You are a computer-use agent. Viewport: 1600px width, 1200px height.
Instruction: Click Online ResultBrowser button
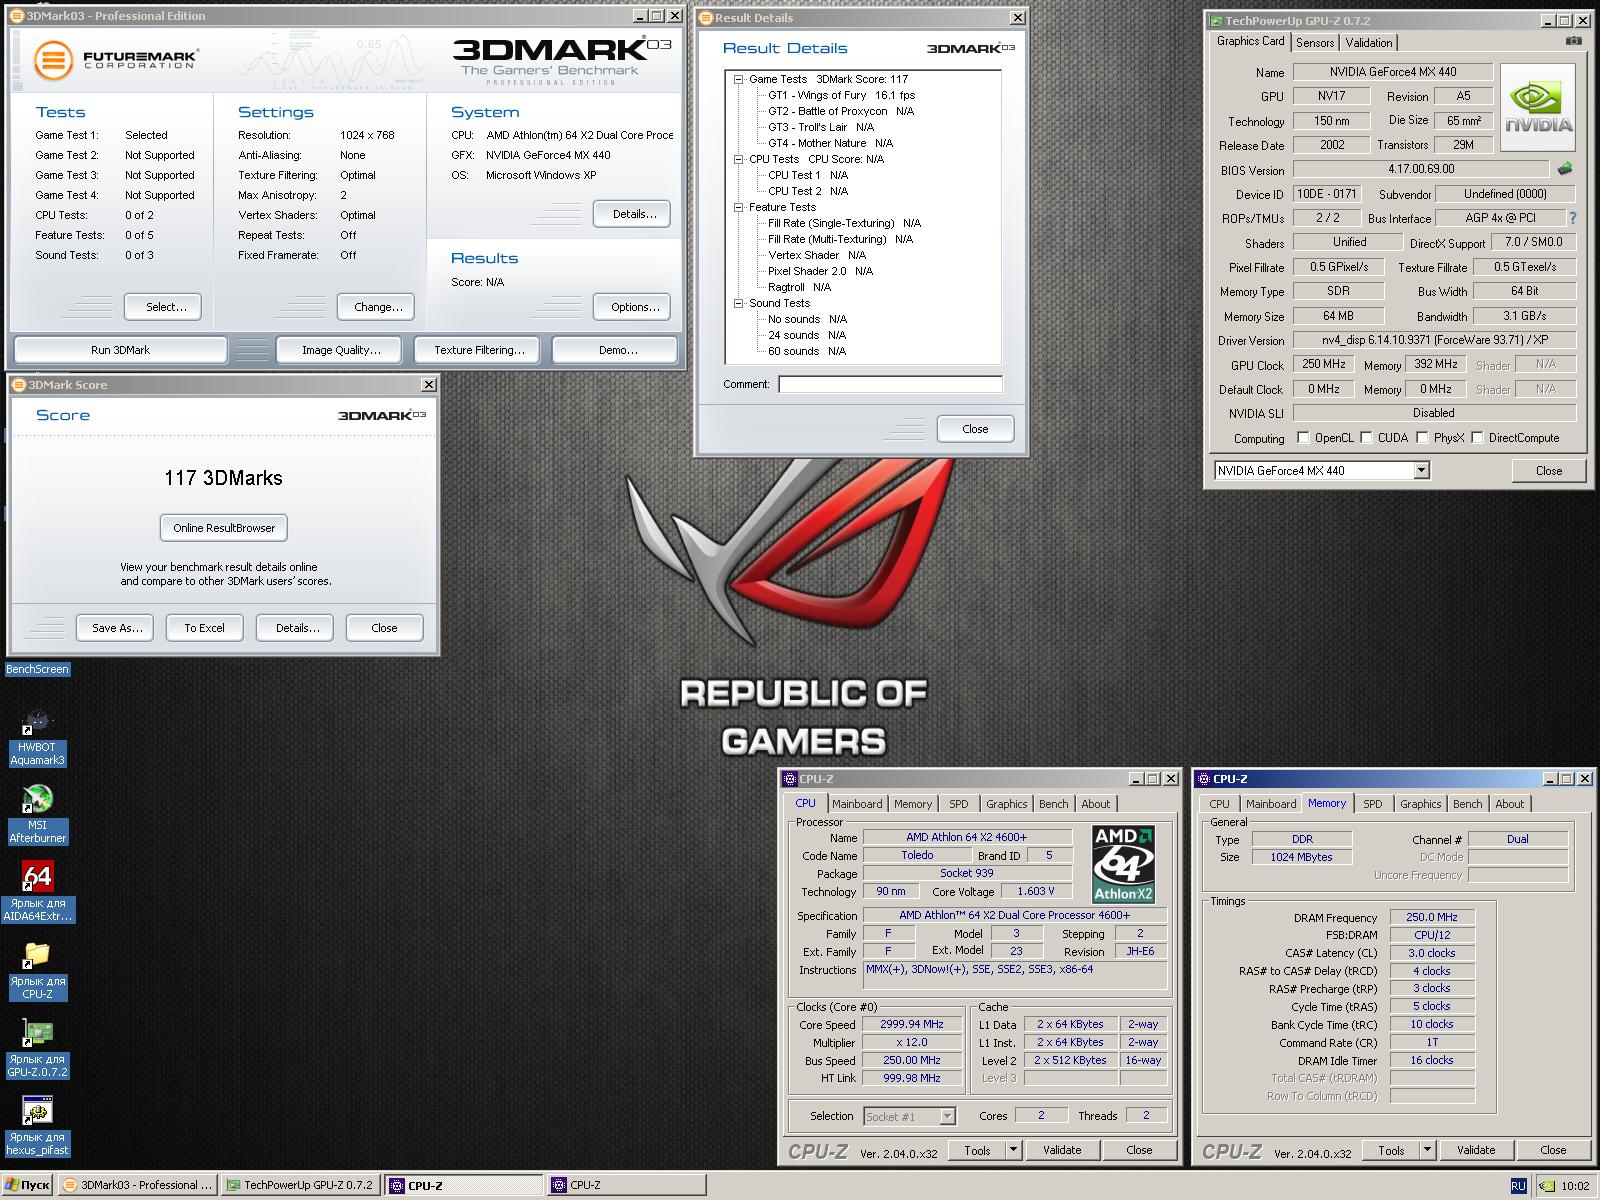click(224, 528)
